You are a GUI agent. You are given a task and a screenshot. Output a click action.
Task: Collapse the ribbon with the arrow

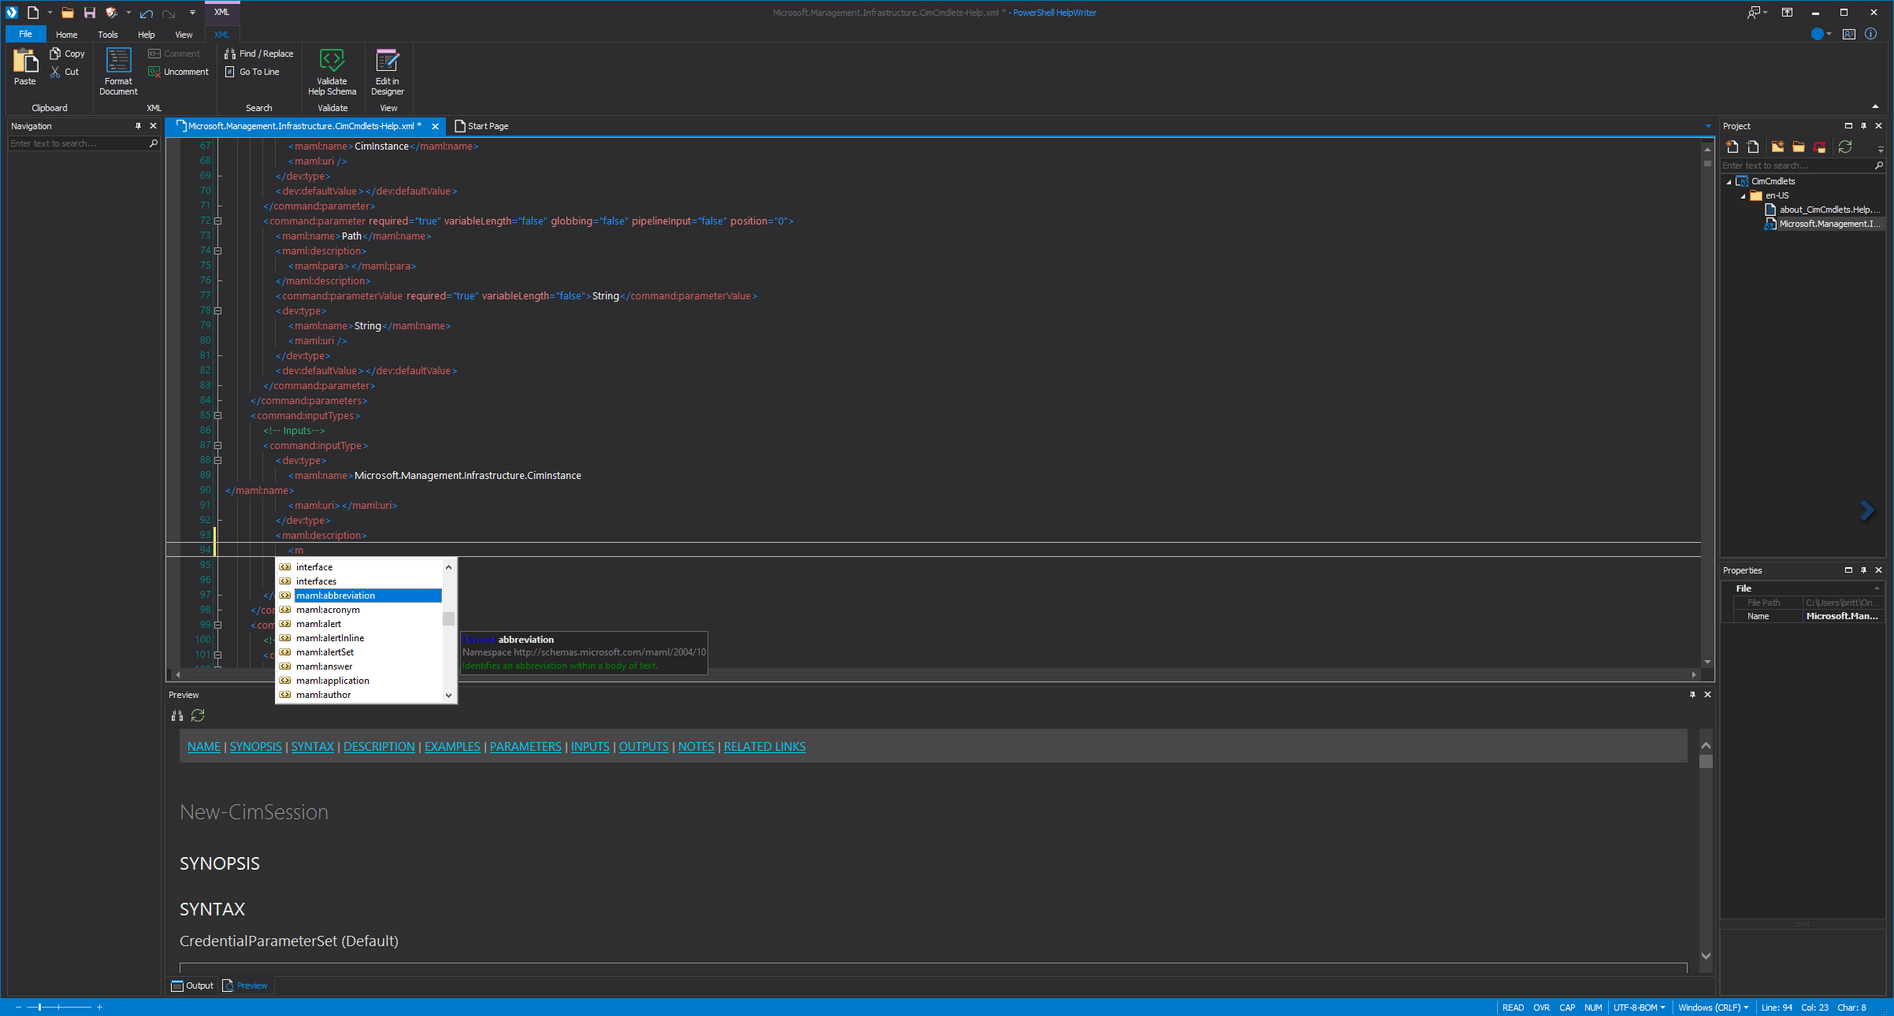coord(1875,107)
